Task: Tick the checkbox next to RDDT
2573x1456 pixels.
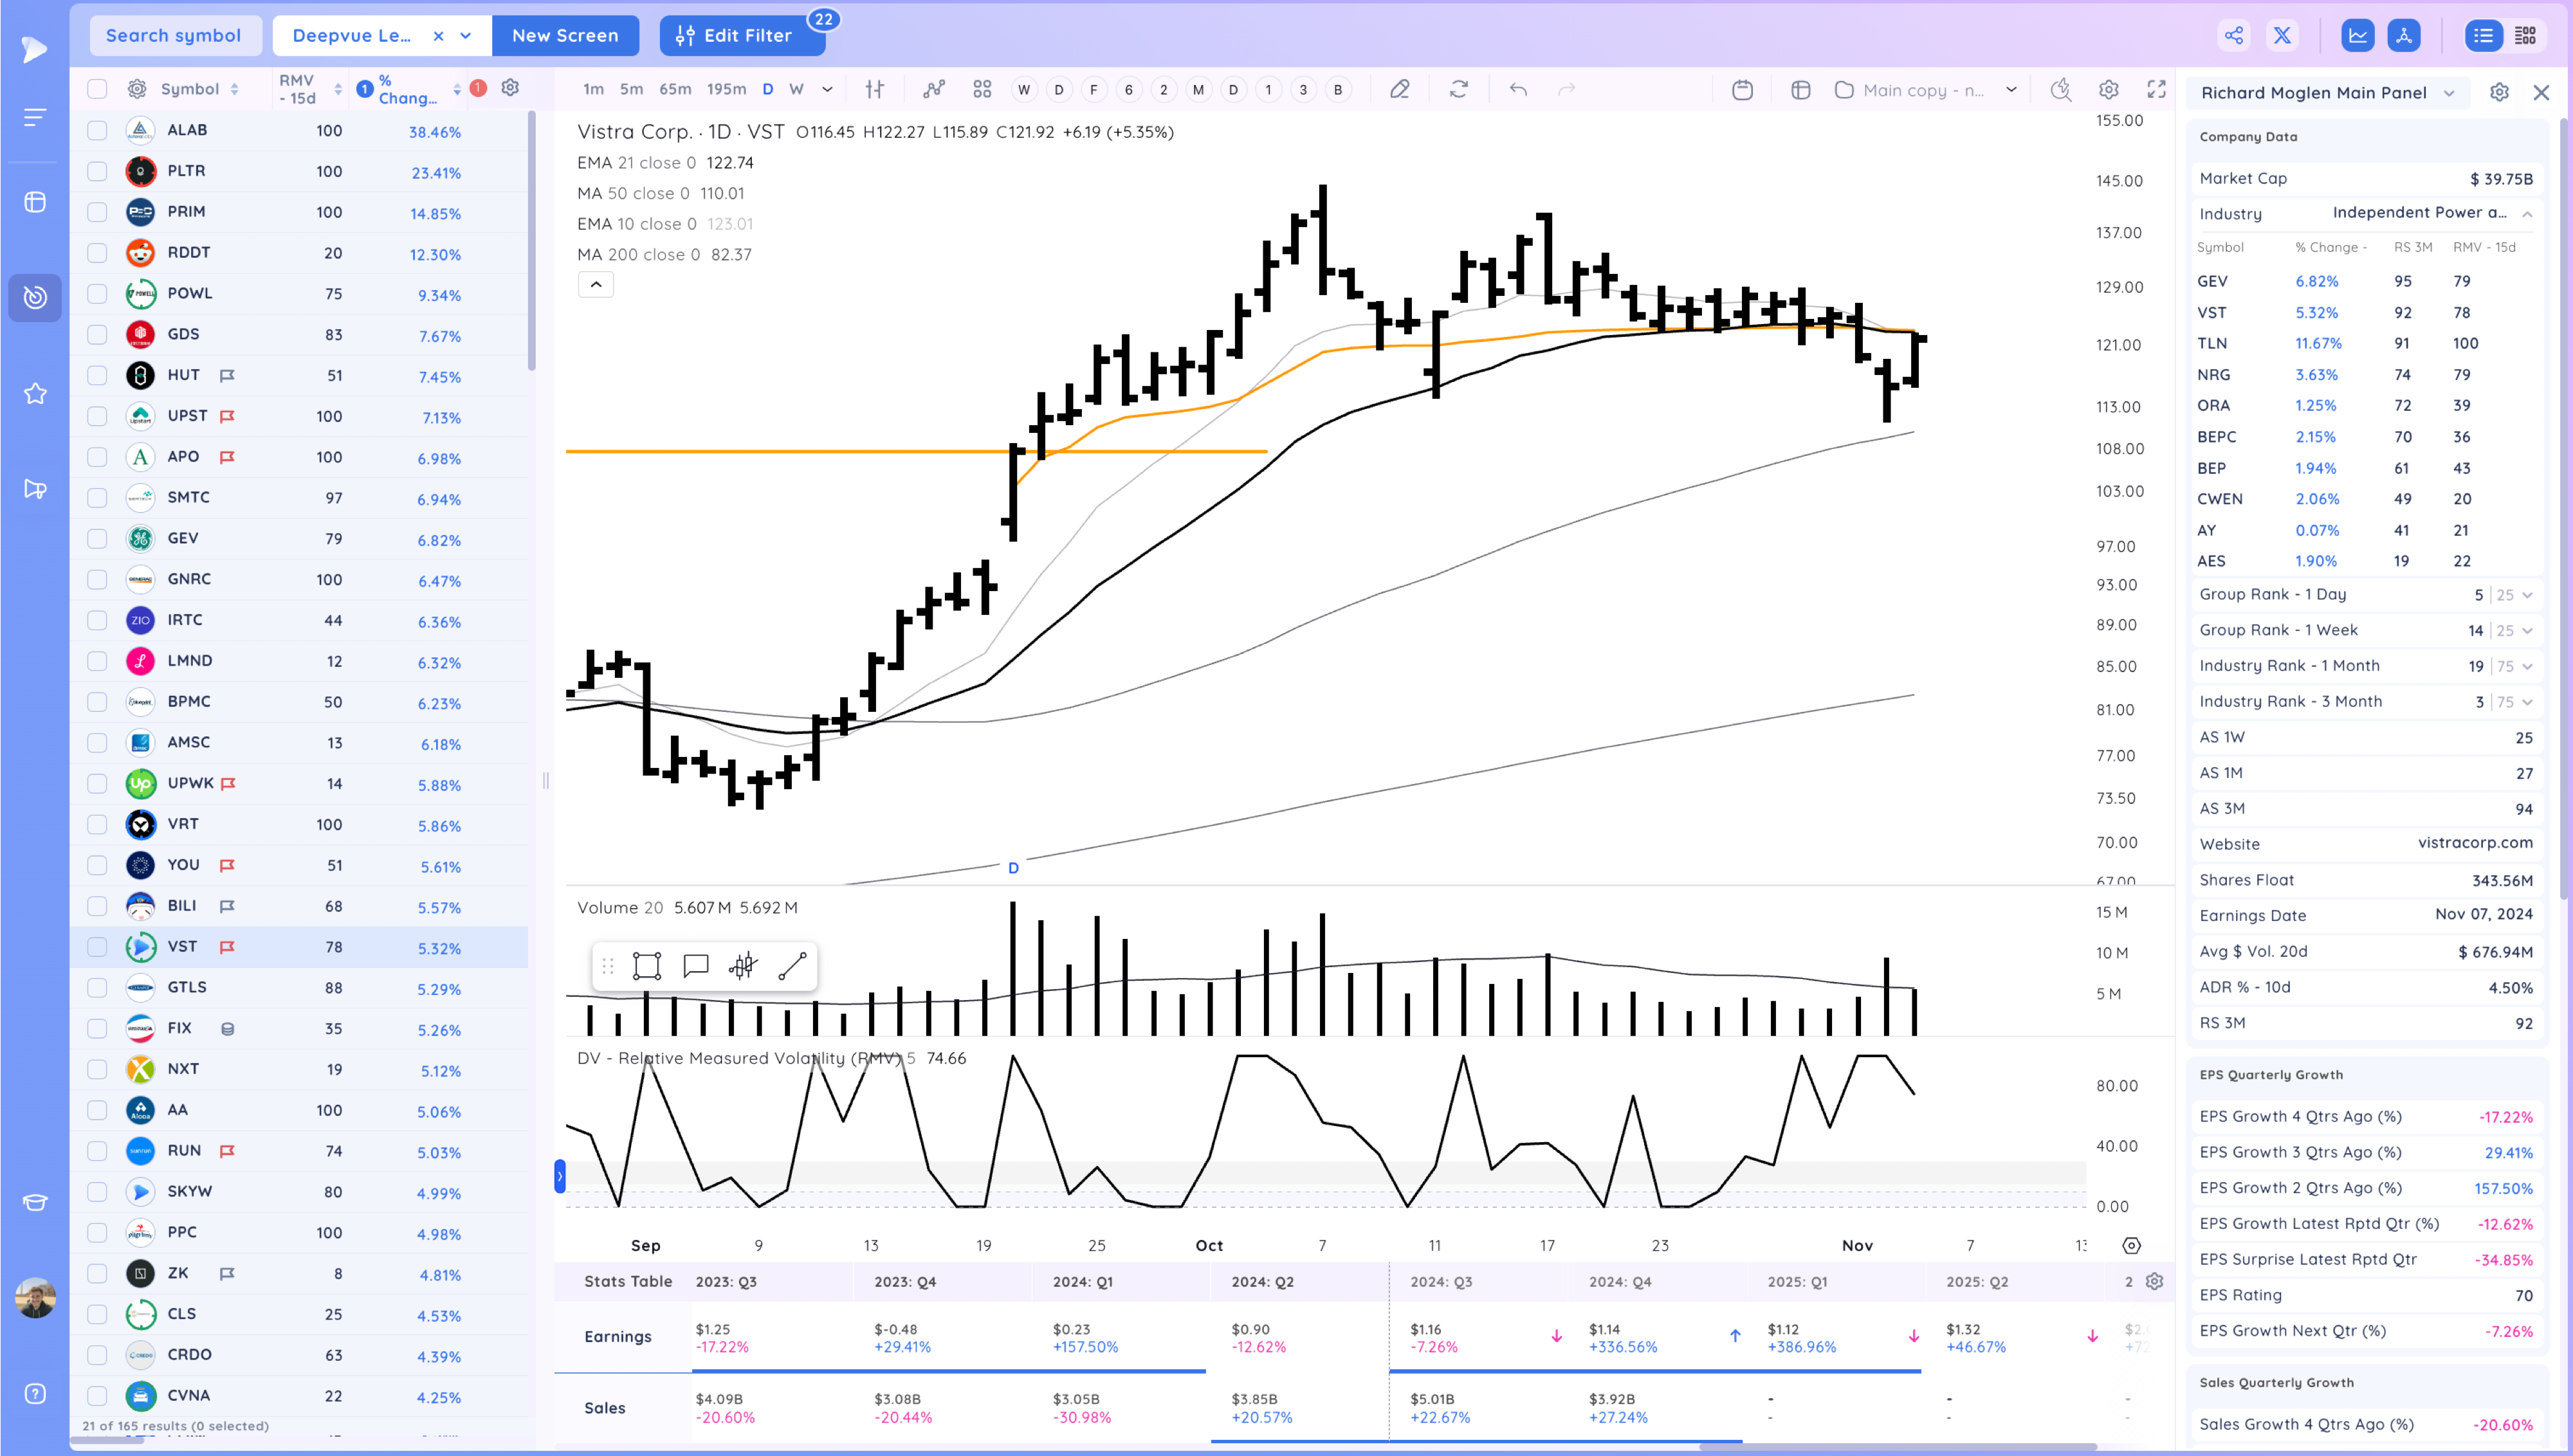Action: pos(97,253)
